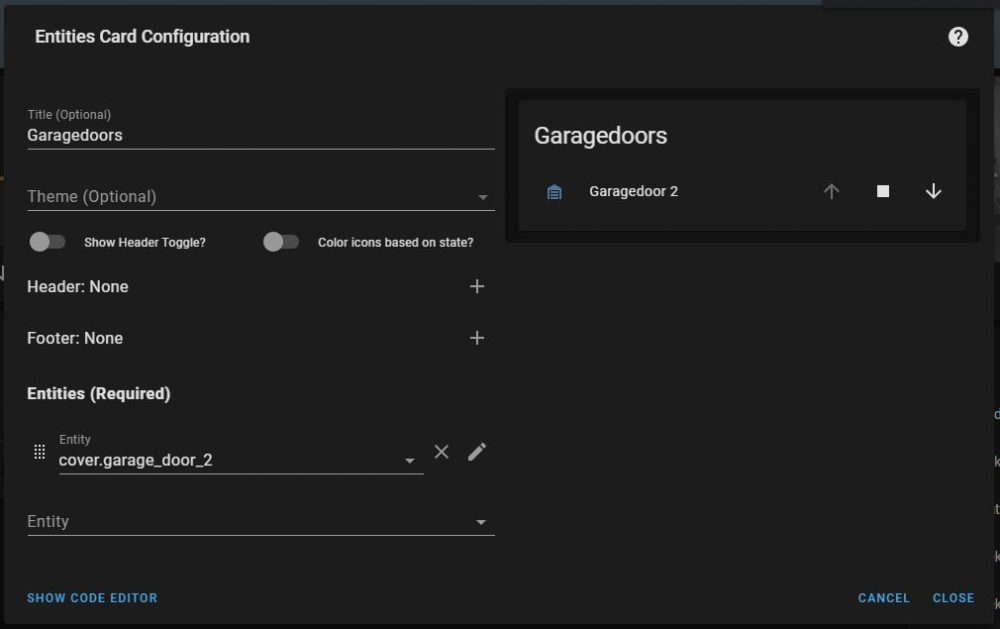This screenshot has width=1000, height=629.
Task: Click the CLOSE button
Action: 952,597
